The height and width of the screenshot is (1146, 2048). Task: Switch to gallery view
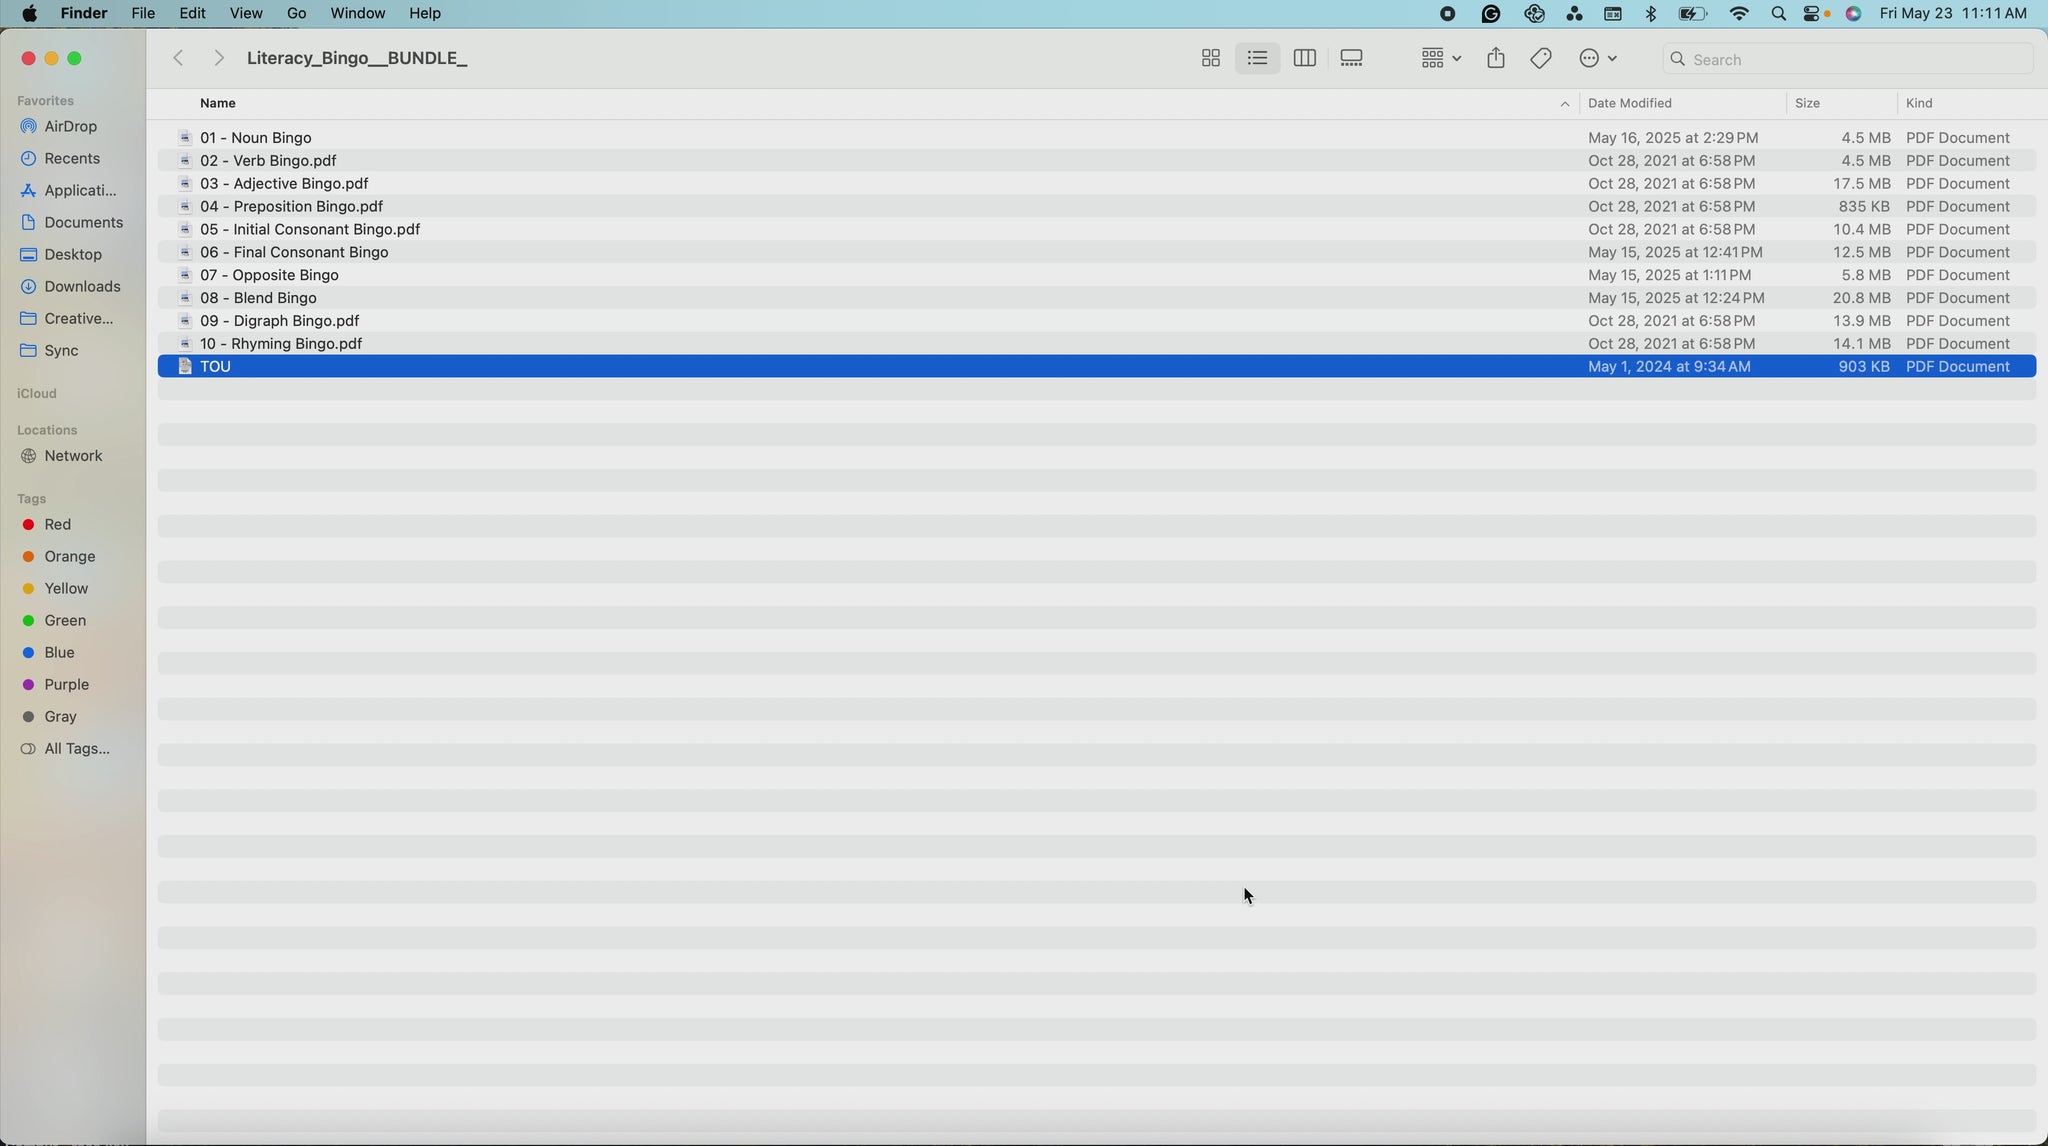tap(1351, 59)
